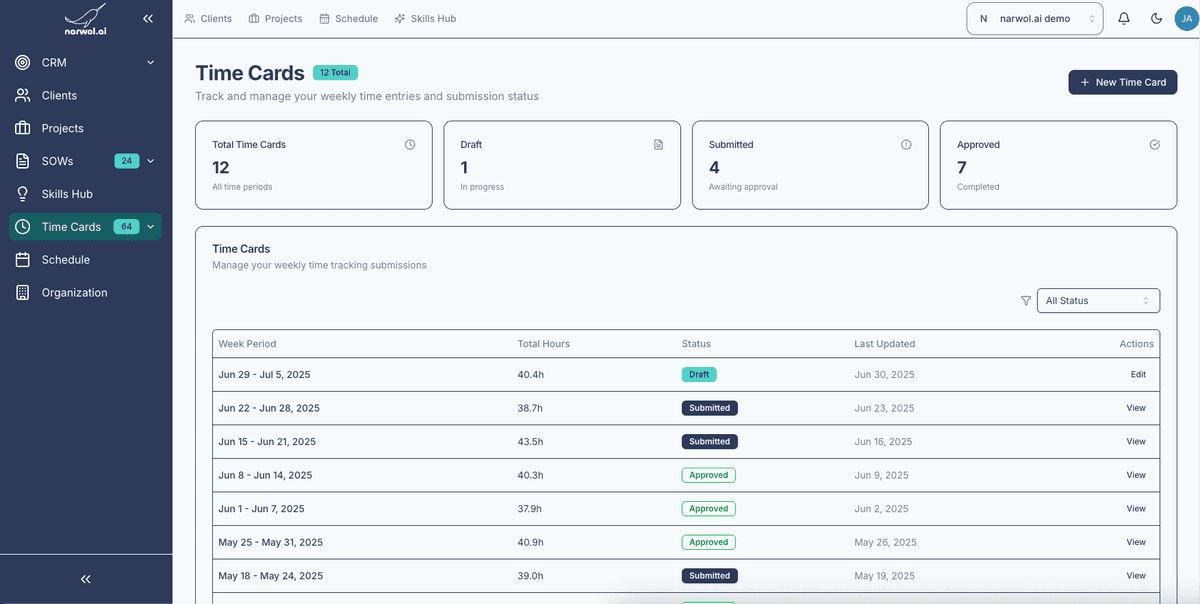The width and height of the screenshot is (1200, 604).
Task: Click the Submitted status badge for Jun 22
Action: pyautogui.click(x=709, y=408)
